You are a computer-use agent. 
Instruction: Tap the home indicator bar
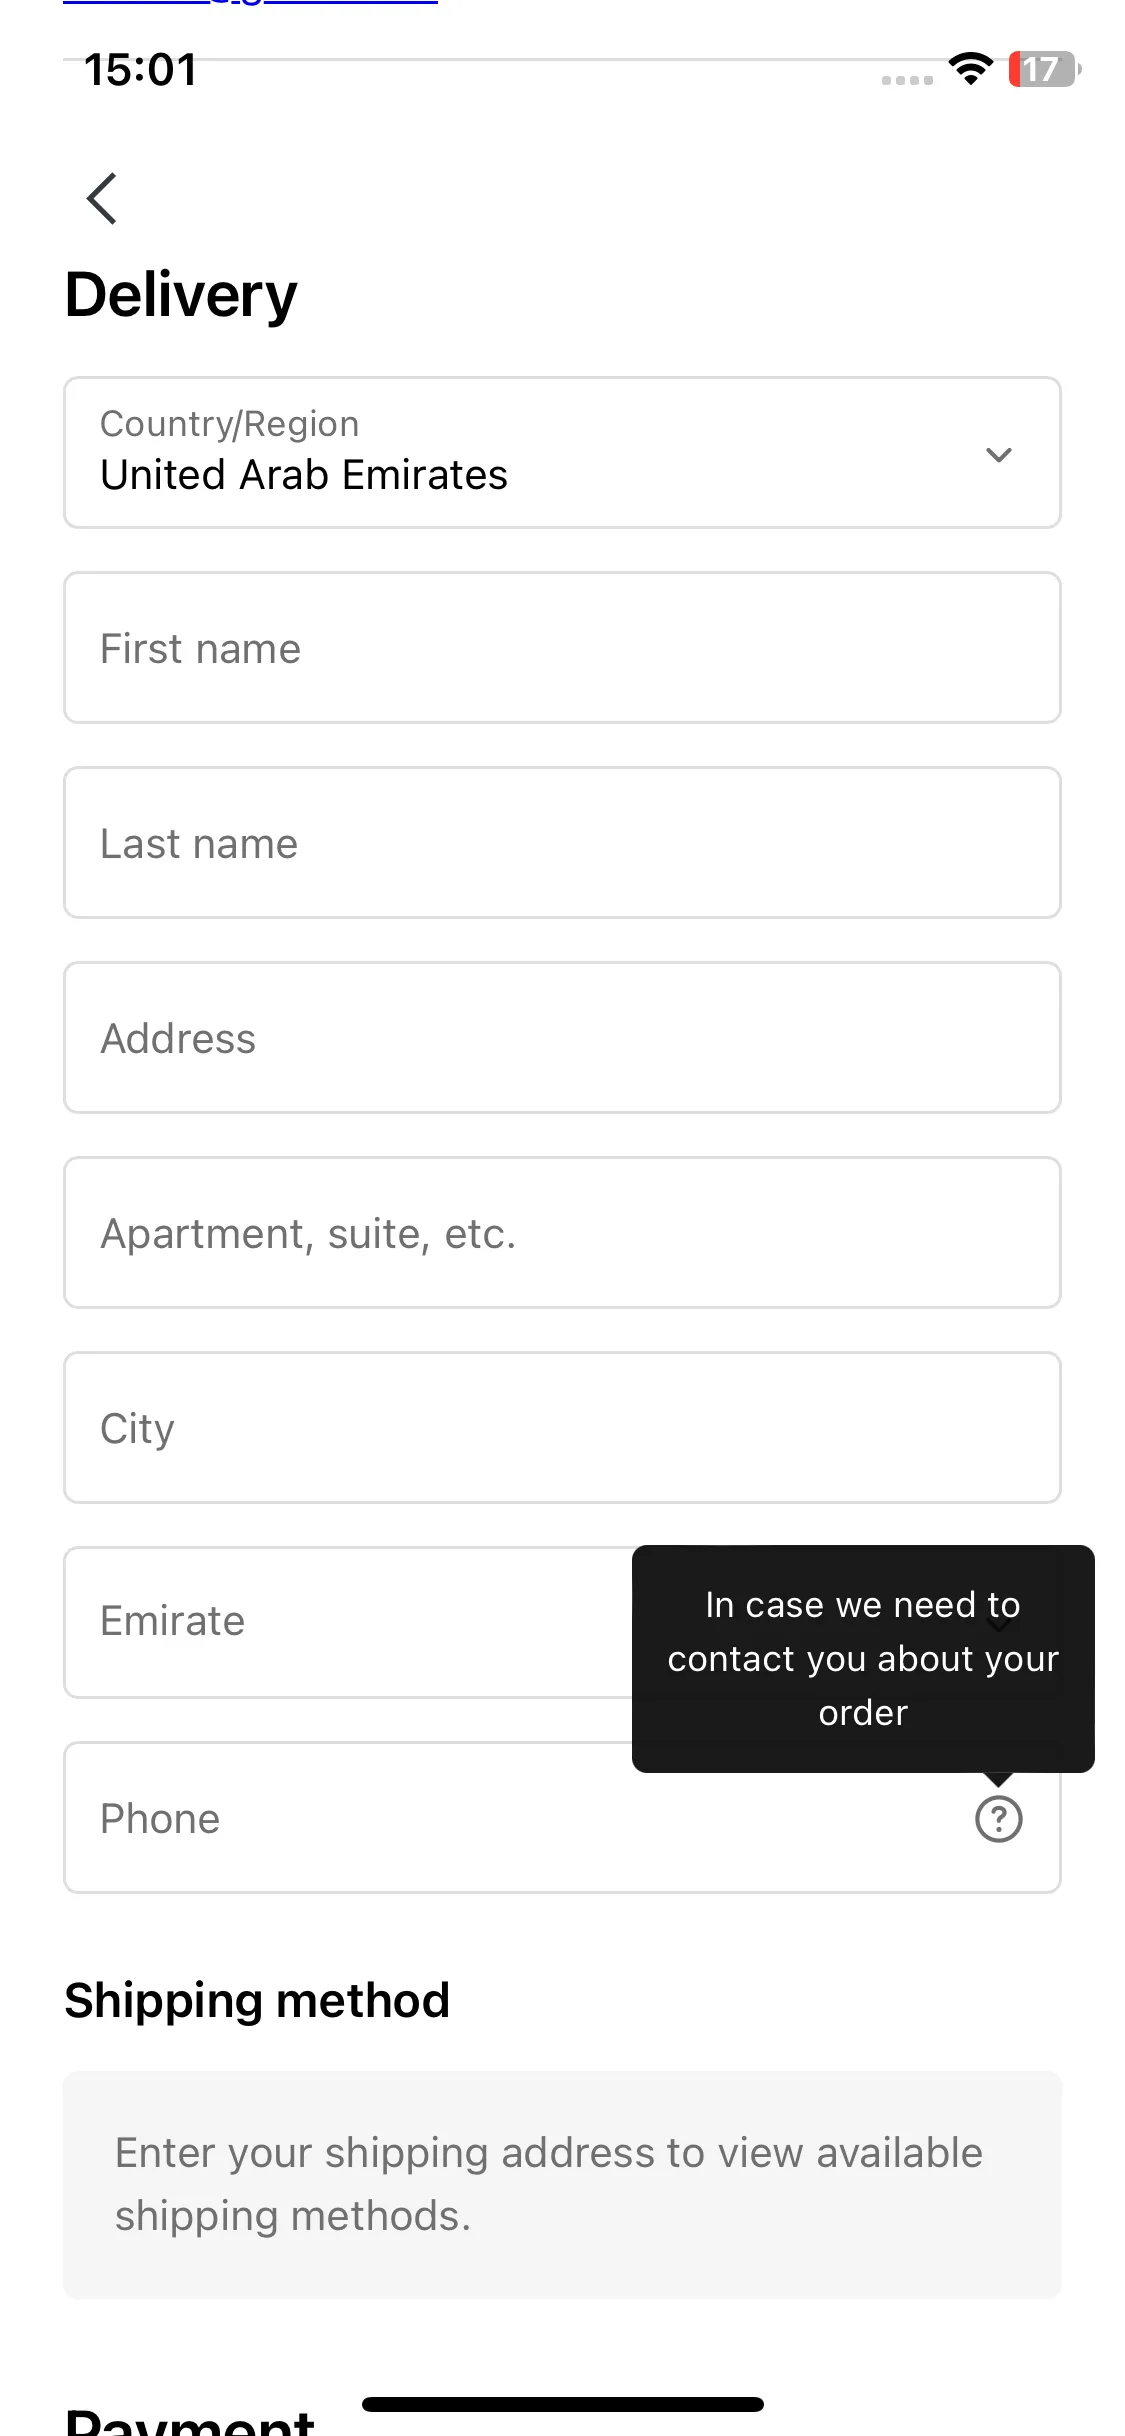[x=563, y=2404]
